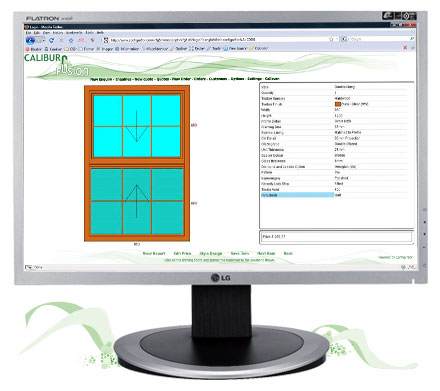Image resolution: width=440 pixels, height=391 pixels.
Task: Click the Style Design link
Action: [211, 254]
